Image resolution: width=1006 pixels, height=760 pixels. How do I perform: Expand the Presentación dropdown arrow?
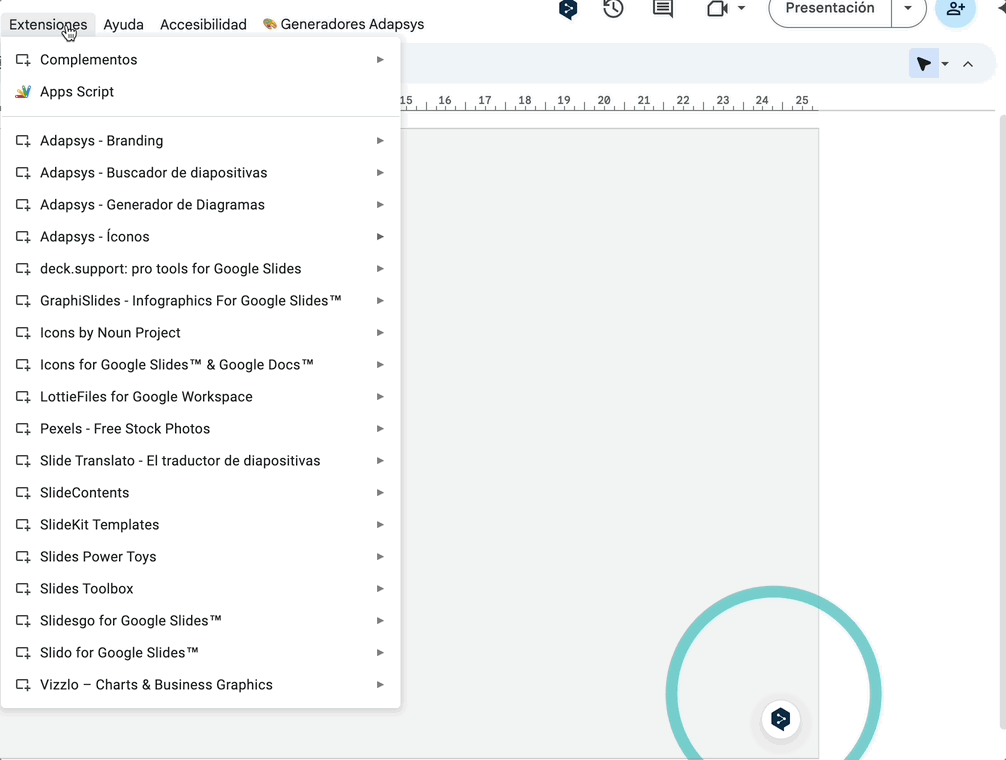pyautogui.click(x=908, y=9)
